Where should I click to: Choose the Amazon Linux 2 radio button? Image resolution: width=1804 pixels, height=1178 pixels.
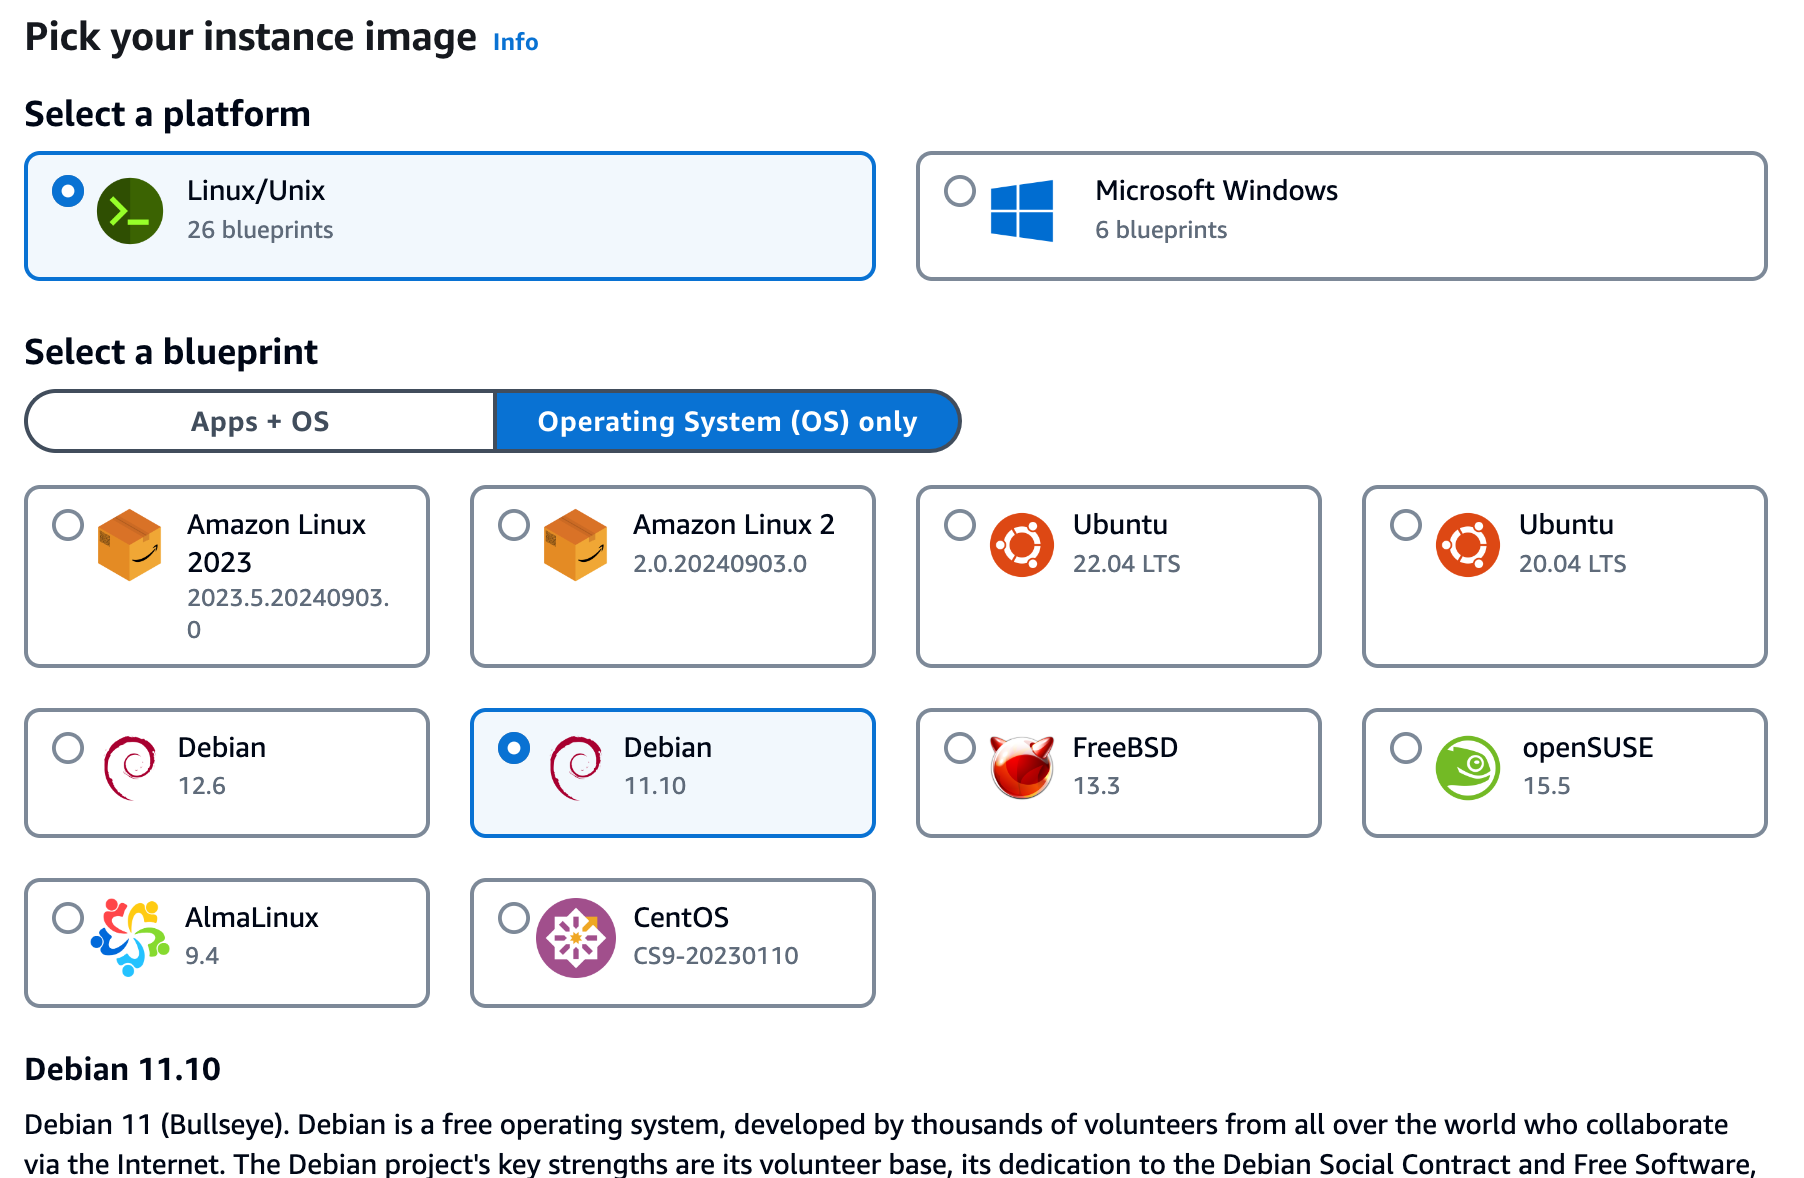514,525
